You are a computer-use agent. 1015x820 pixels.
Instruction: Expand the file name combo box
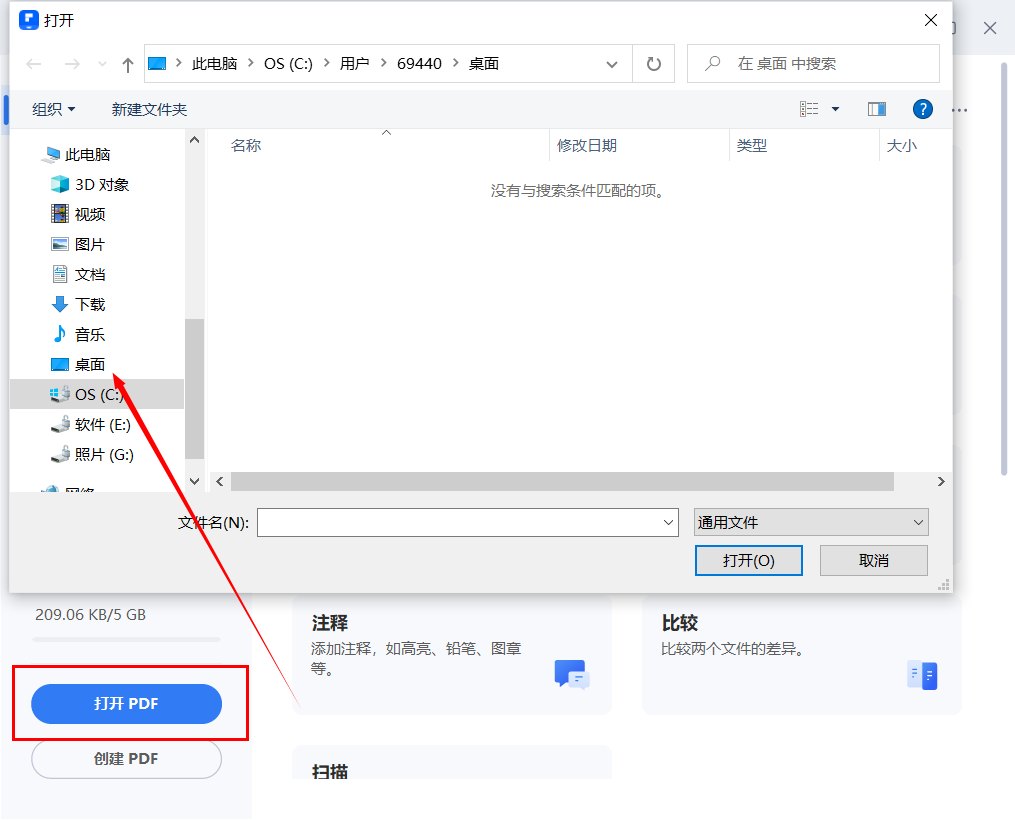pyautogui.click(x=668, y=522)
